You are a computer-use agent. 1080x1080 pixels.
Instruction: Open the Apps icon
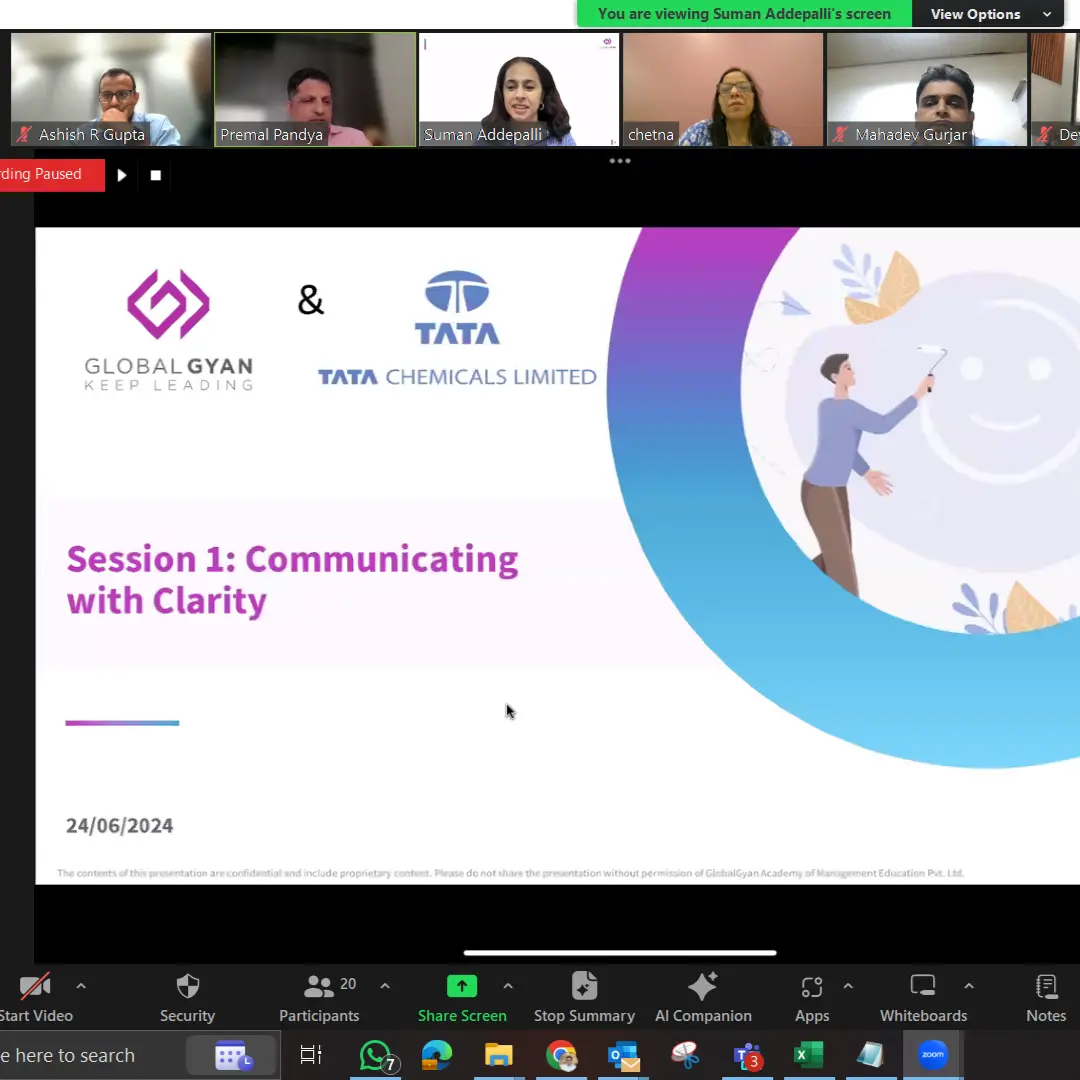click(812, 987)
